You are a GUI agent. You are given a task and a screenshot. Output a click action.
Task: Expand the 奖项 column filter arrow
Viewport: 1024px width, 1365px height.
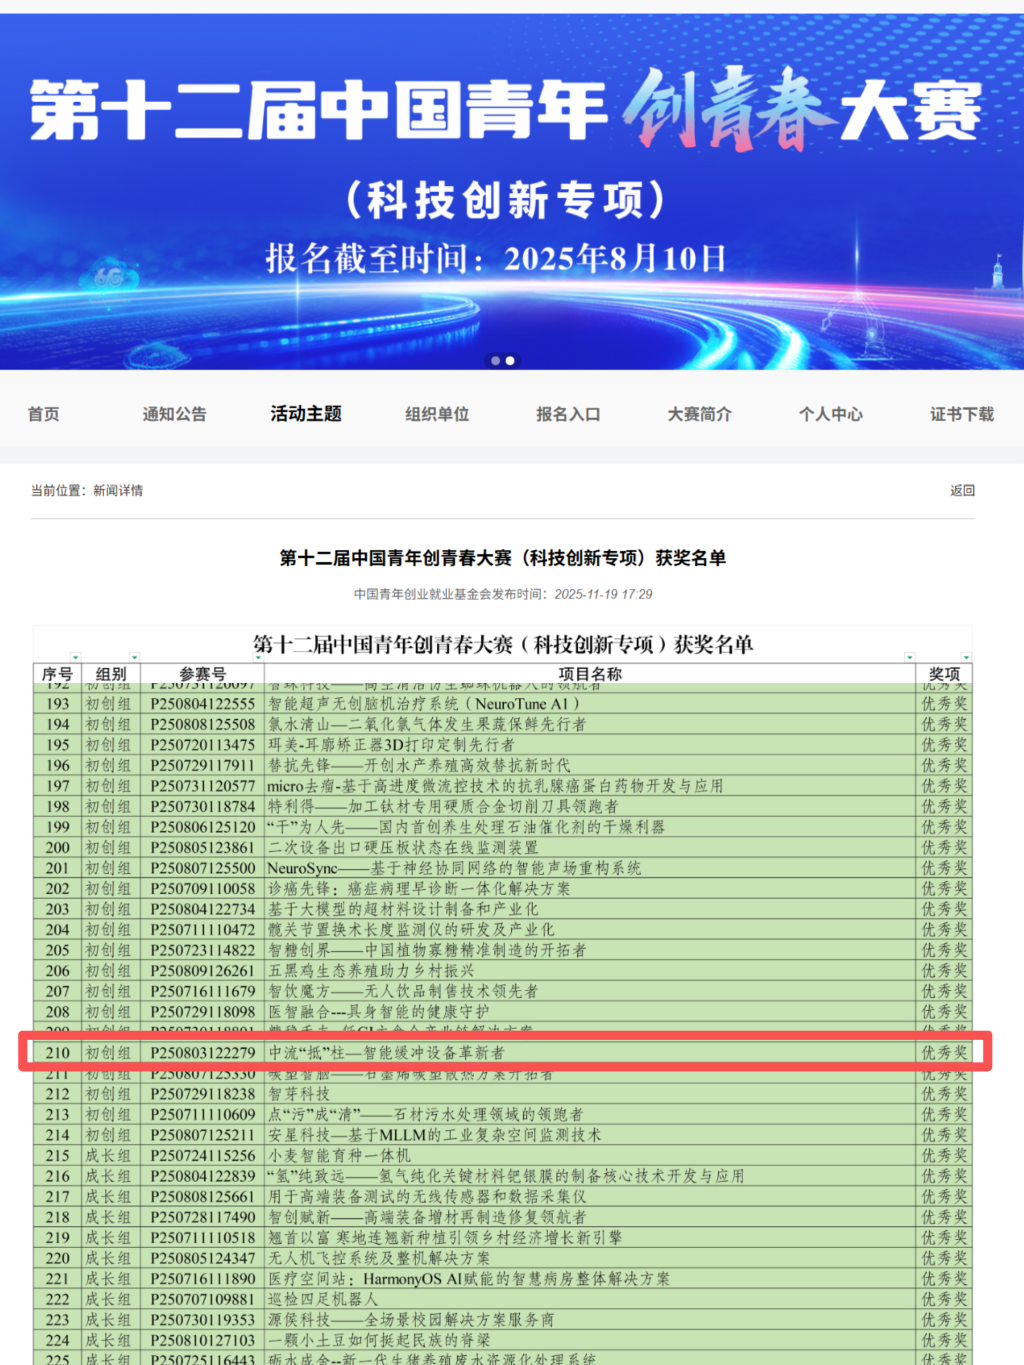pos(966,658)
